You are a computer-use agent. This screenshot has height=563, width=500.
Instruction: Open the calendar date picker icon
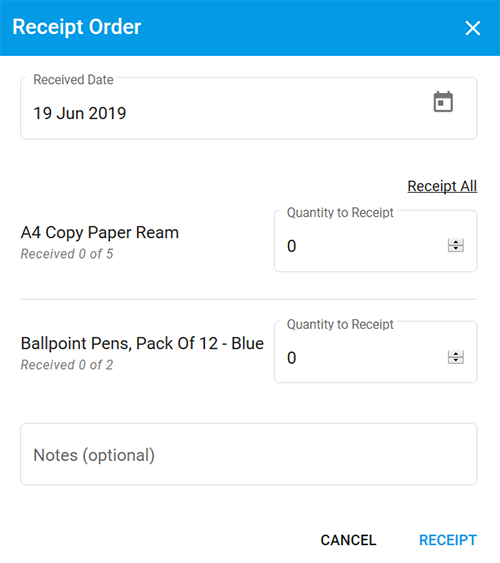click(443, 102)
